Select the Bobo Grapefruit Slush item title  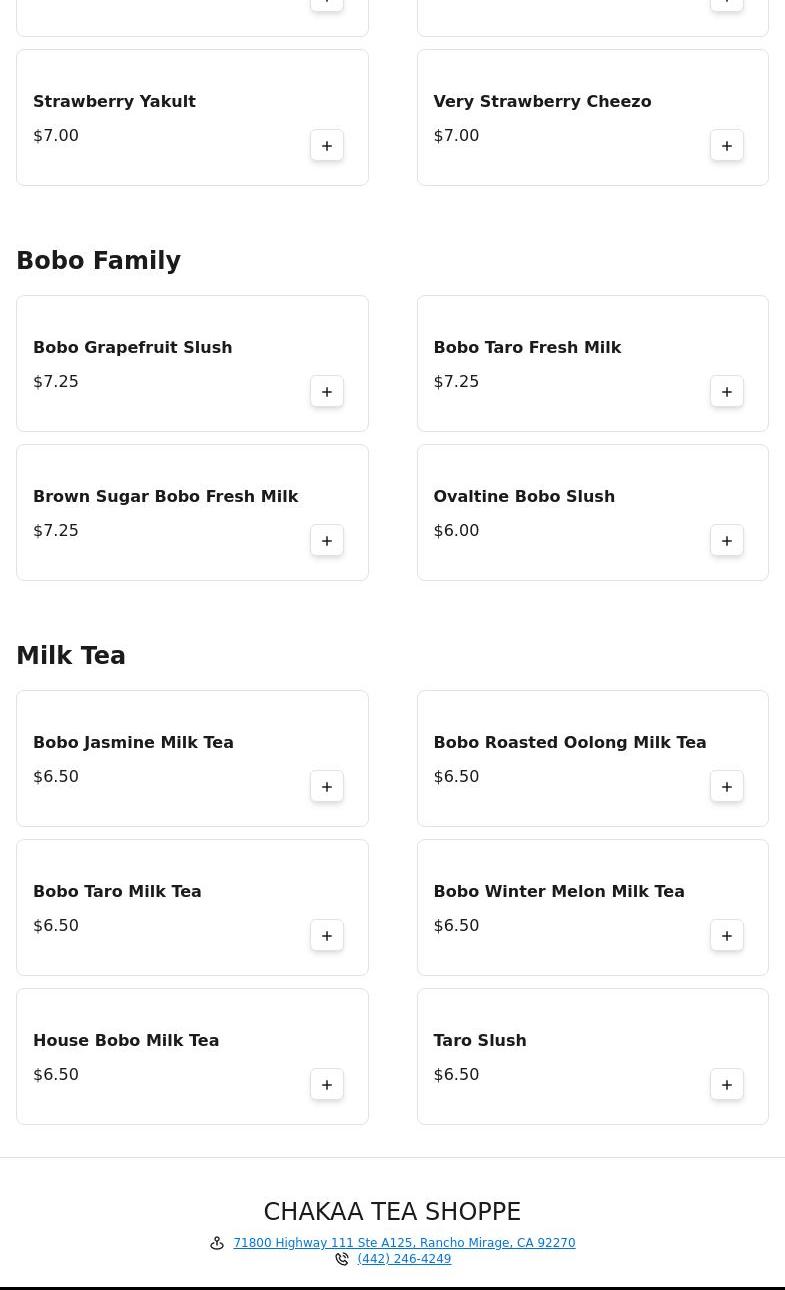coord(132,347)
